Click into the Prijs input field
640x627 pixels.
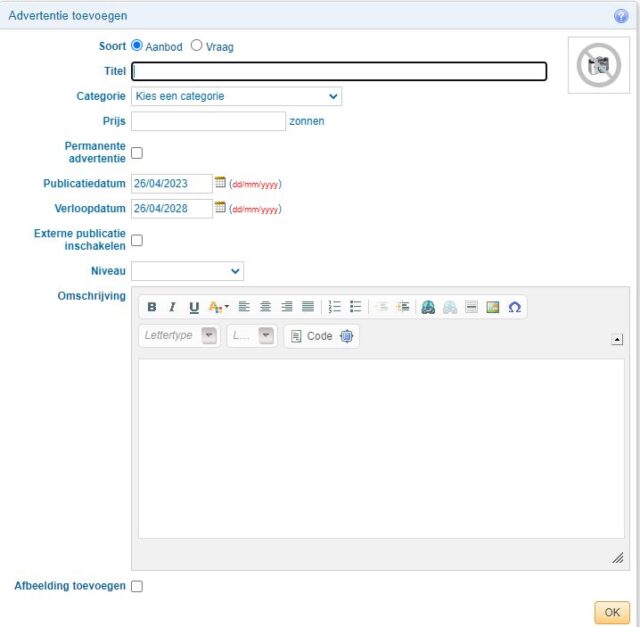pos(208,121)
